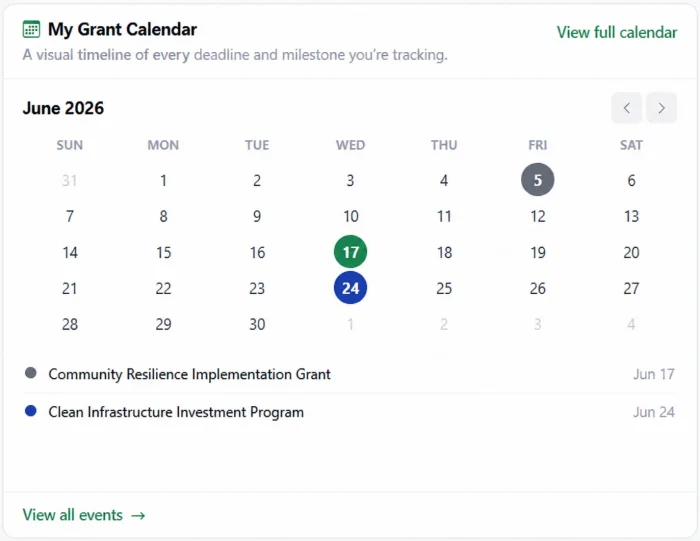The height and width of the screenshot is (541, 700).
Task: Go to the previous month
Action: click(626, 108)
